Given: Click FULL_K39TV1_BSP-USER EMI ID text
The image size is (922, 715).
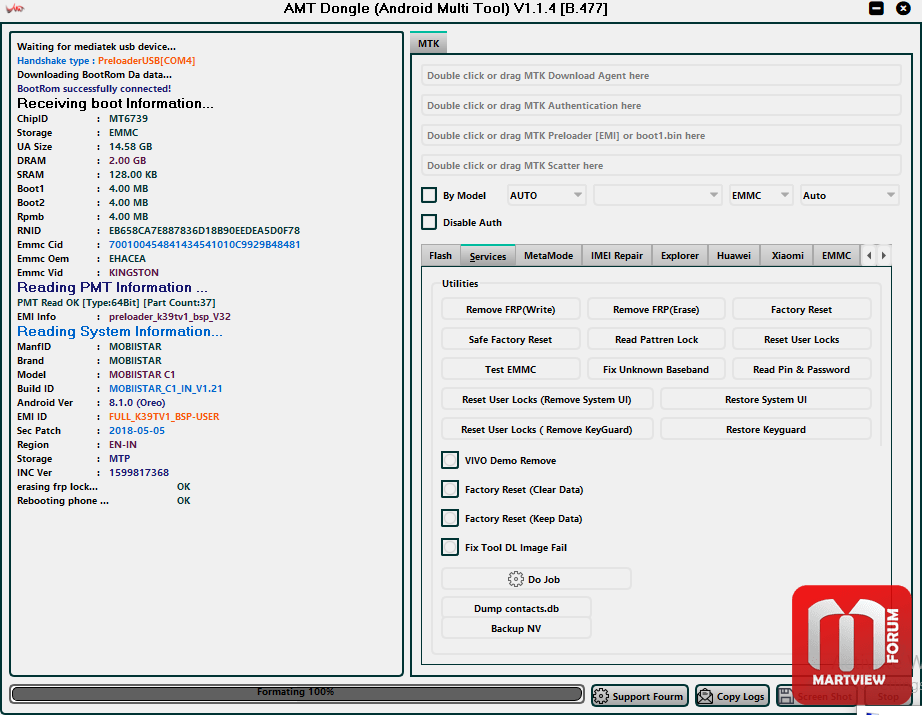Looking at the screenshot, I should tap(164, 416).
